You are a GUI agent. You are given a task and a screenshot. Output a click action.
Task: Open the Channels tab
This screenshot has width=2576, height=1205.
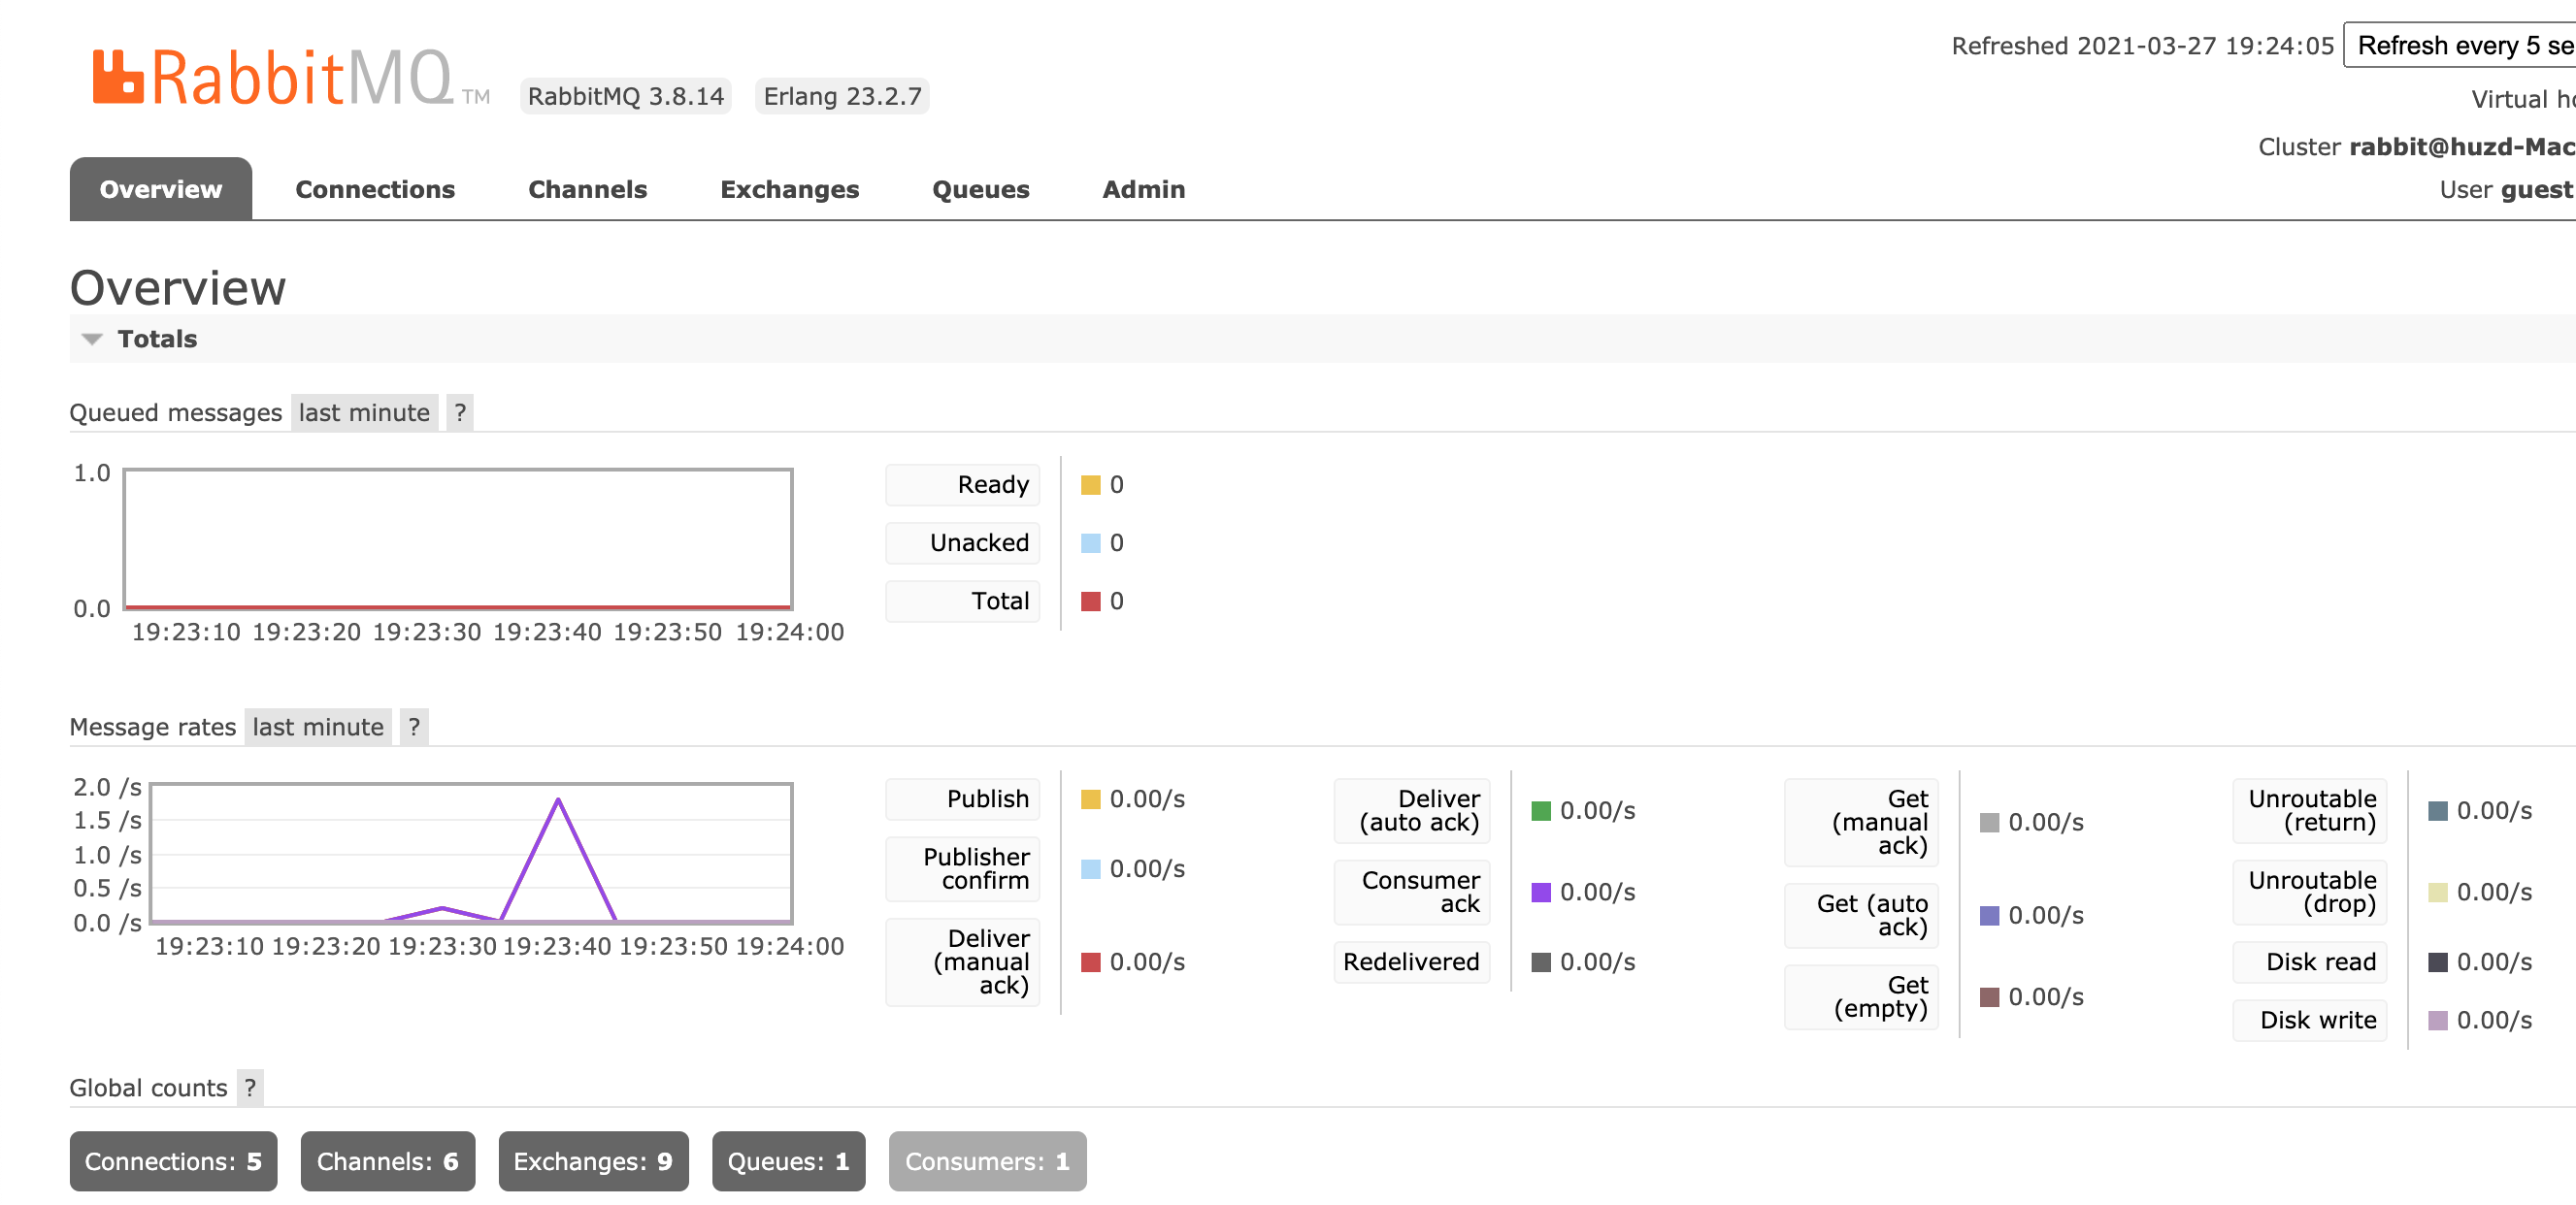(587, 189)
